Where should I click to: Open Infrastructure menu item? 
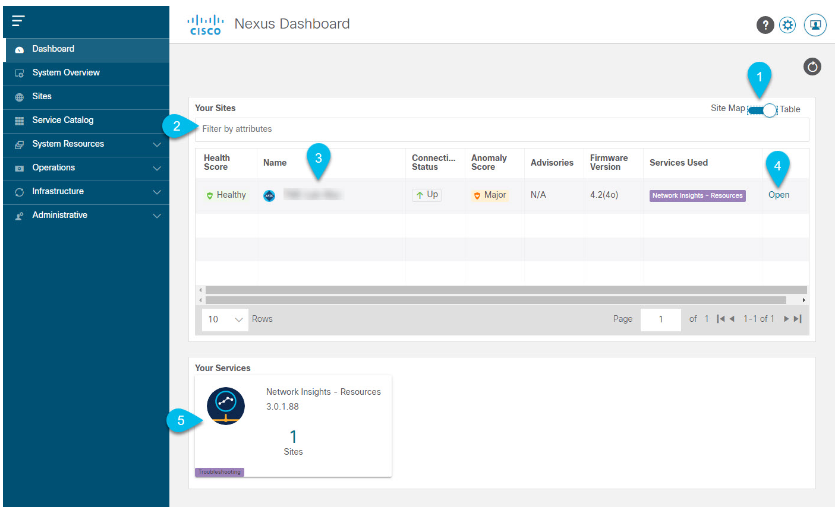(87, 191)
